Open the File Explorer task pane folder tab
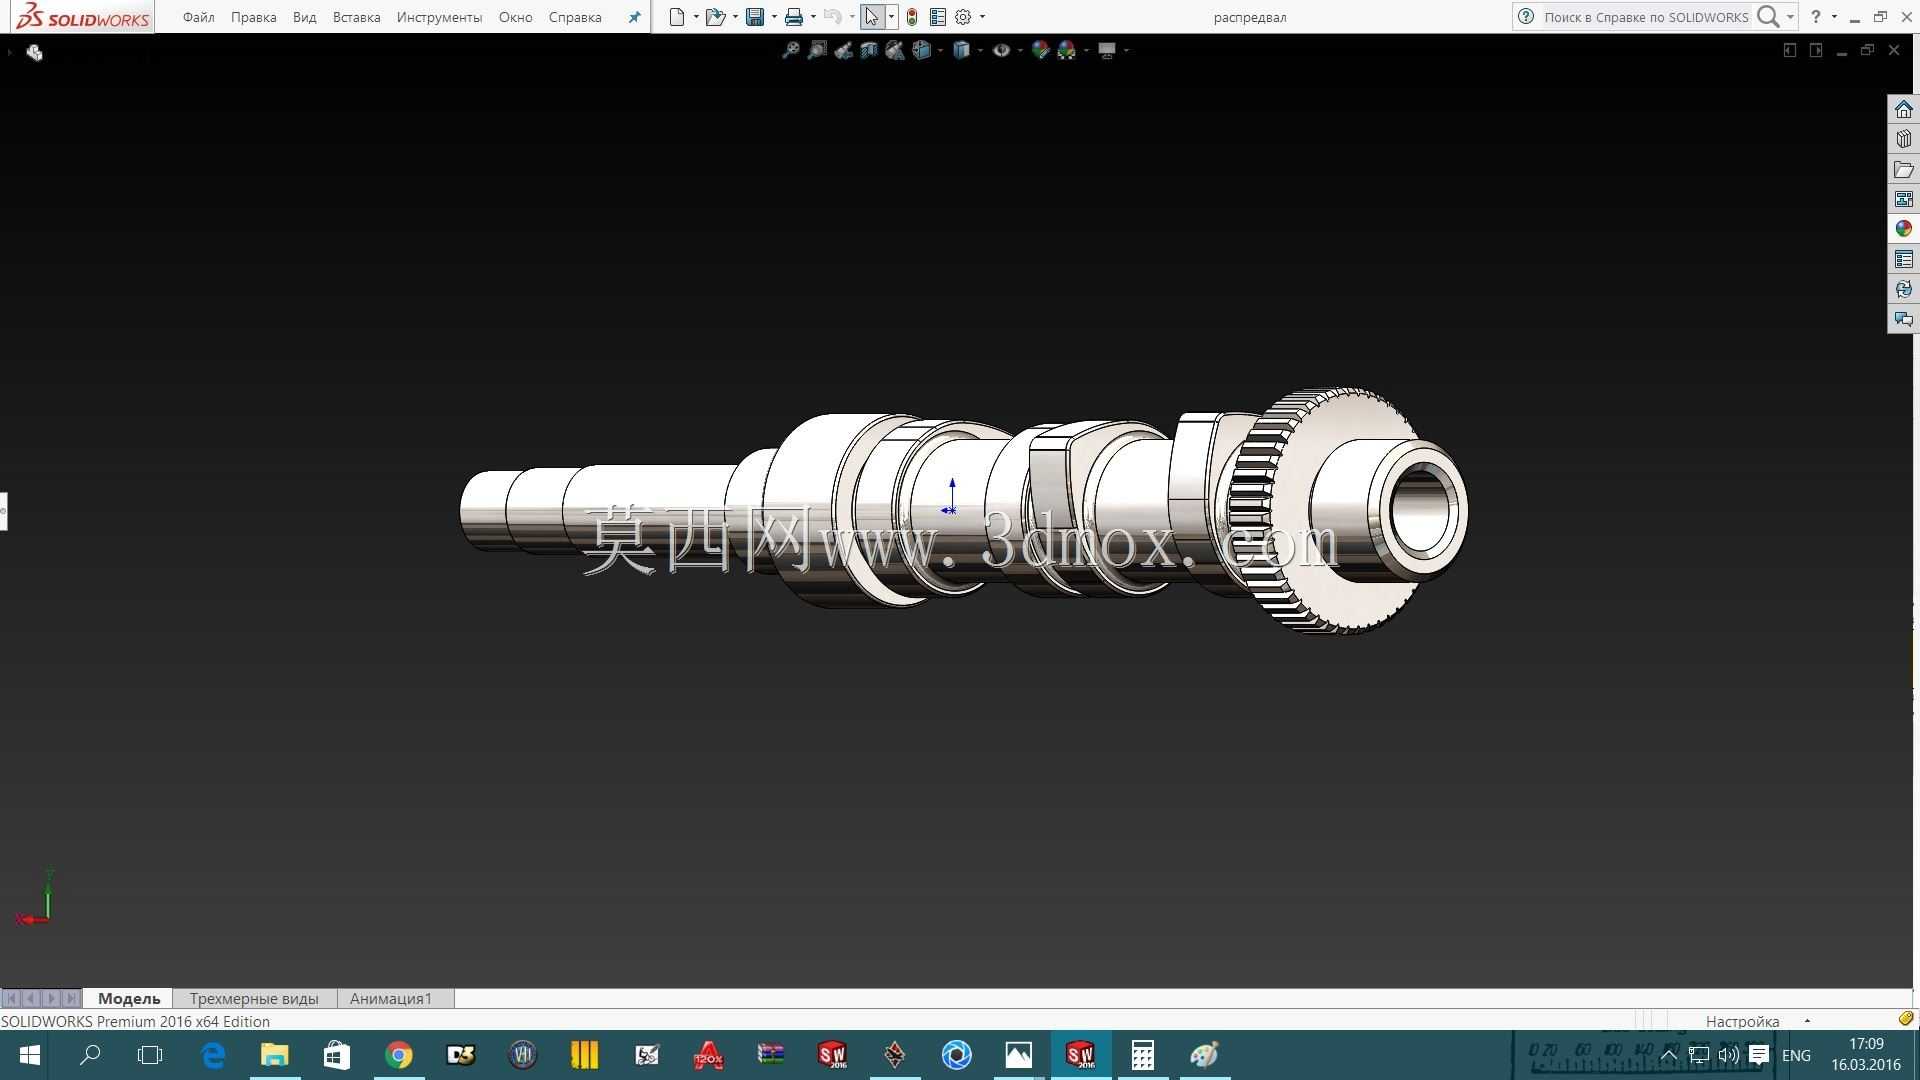Viewport: 1920px width, 1080px height. [x=1903, y=169]
